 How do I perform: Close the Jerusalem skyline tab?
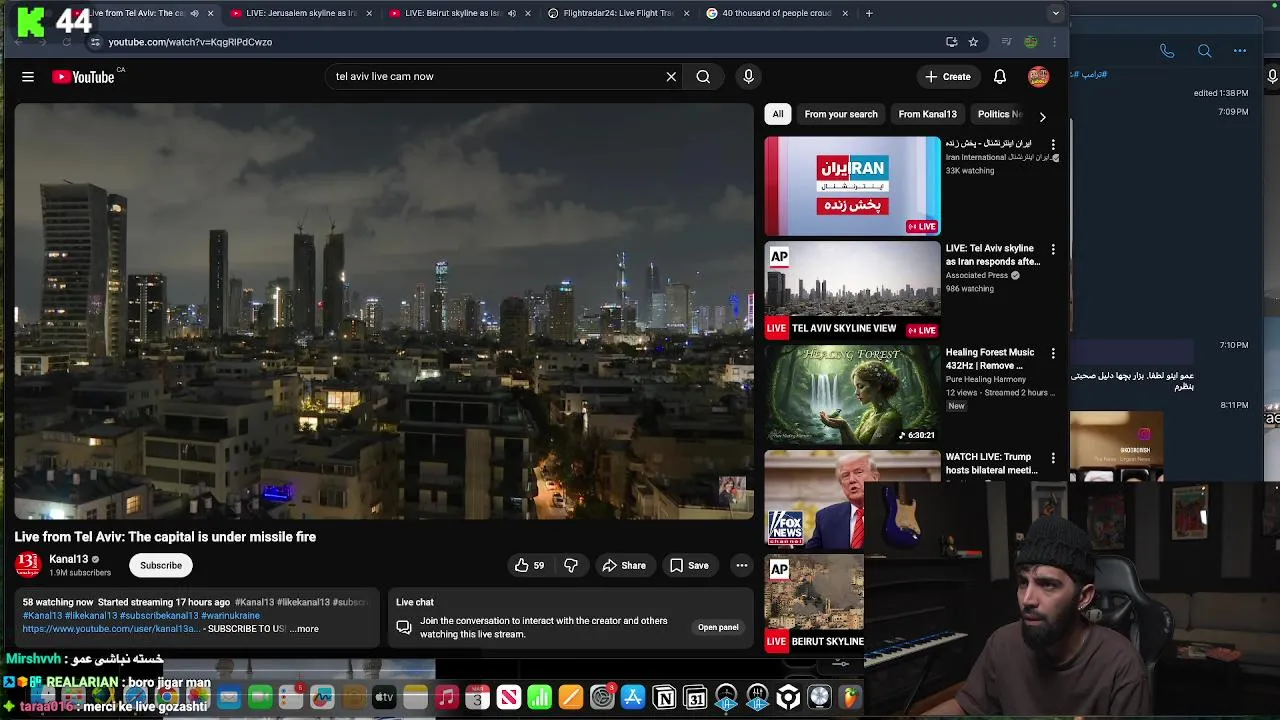[369, 13]
